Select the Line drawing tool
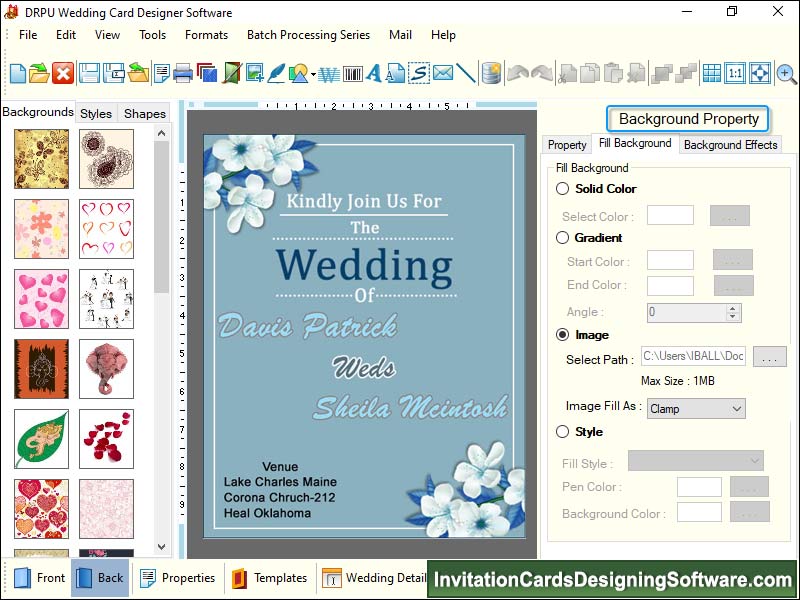The height and width of the screenshot is (600, 800). coord(466,73)
